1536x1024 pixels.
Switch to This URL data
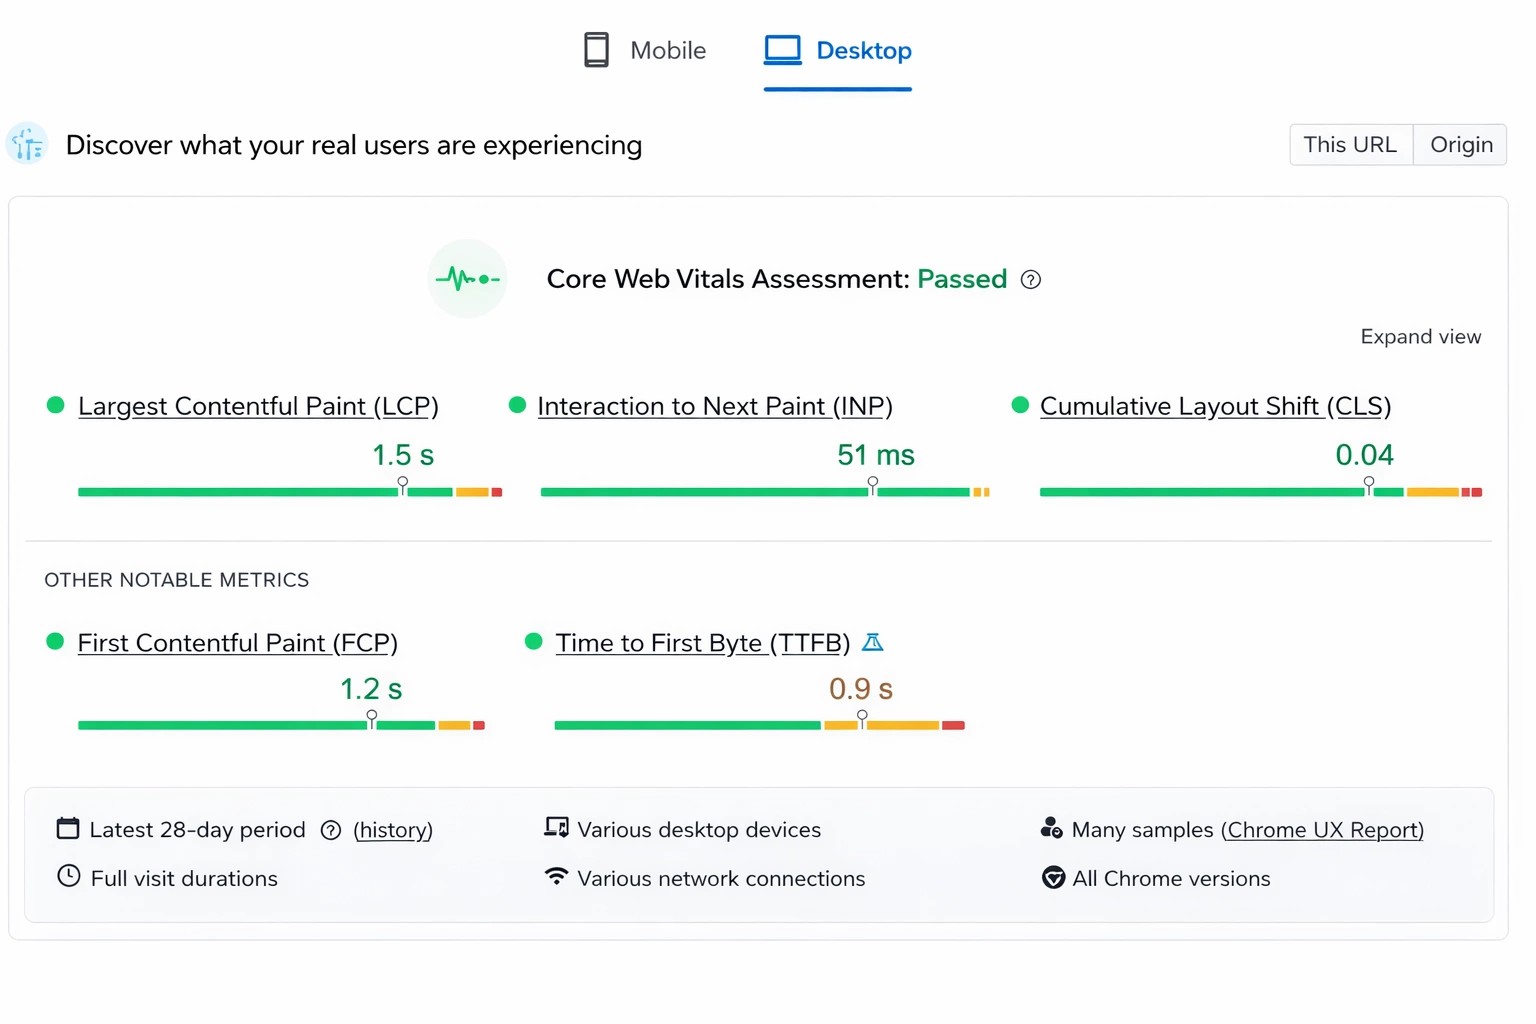1350,145
